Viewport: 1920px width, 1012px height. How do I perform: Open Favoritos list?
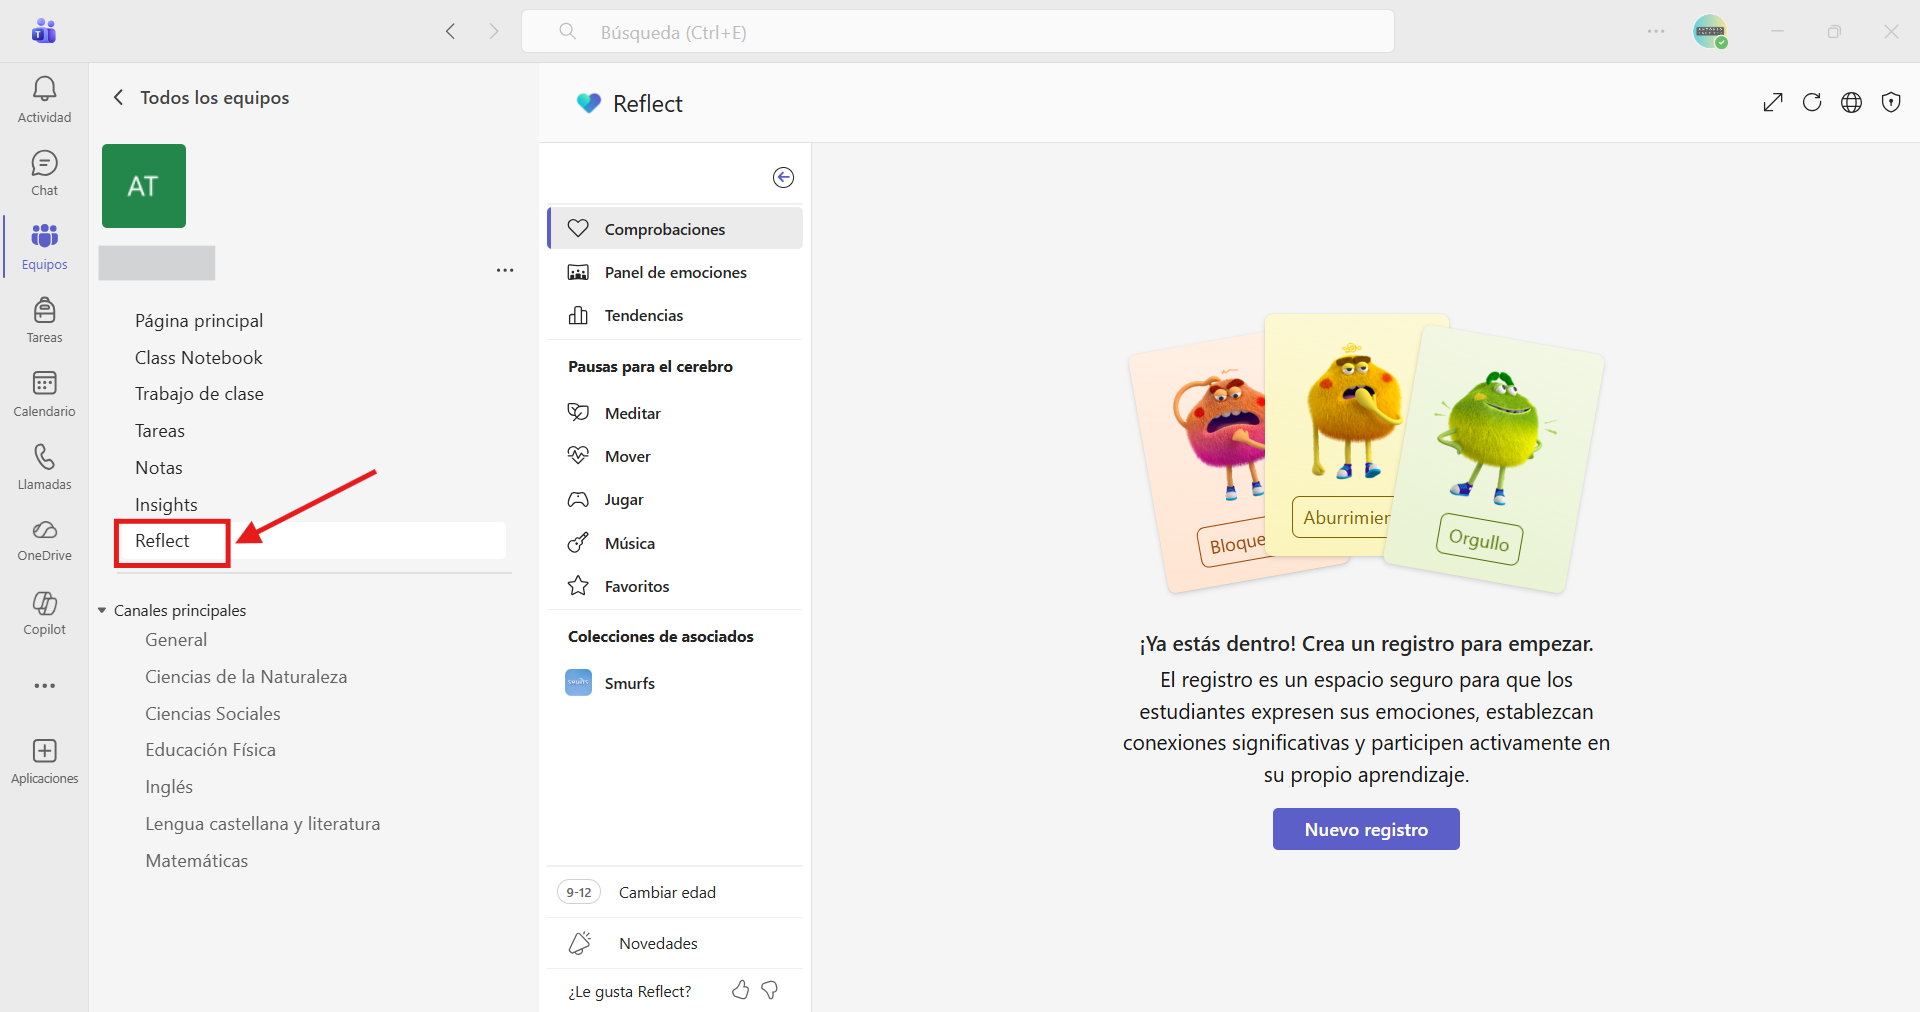tap(675, 586)
